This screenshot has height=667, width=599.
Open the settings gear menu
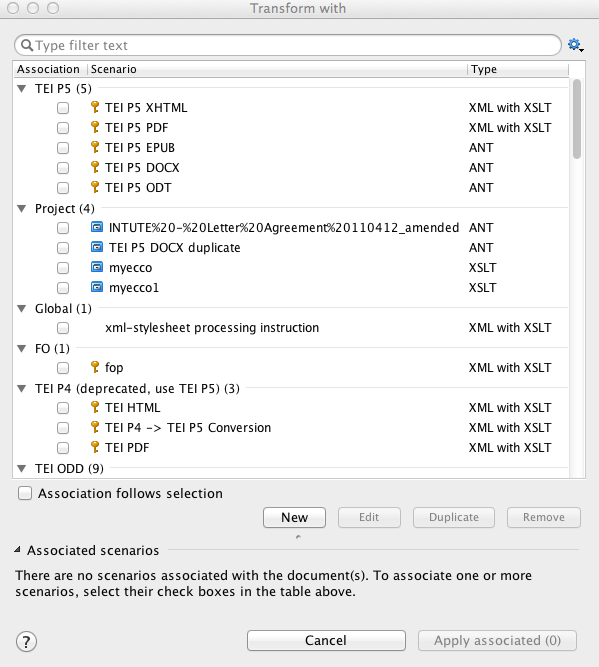(x=575, y=45)
